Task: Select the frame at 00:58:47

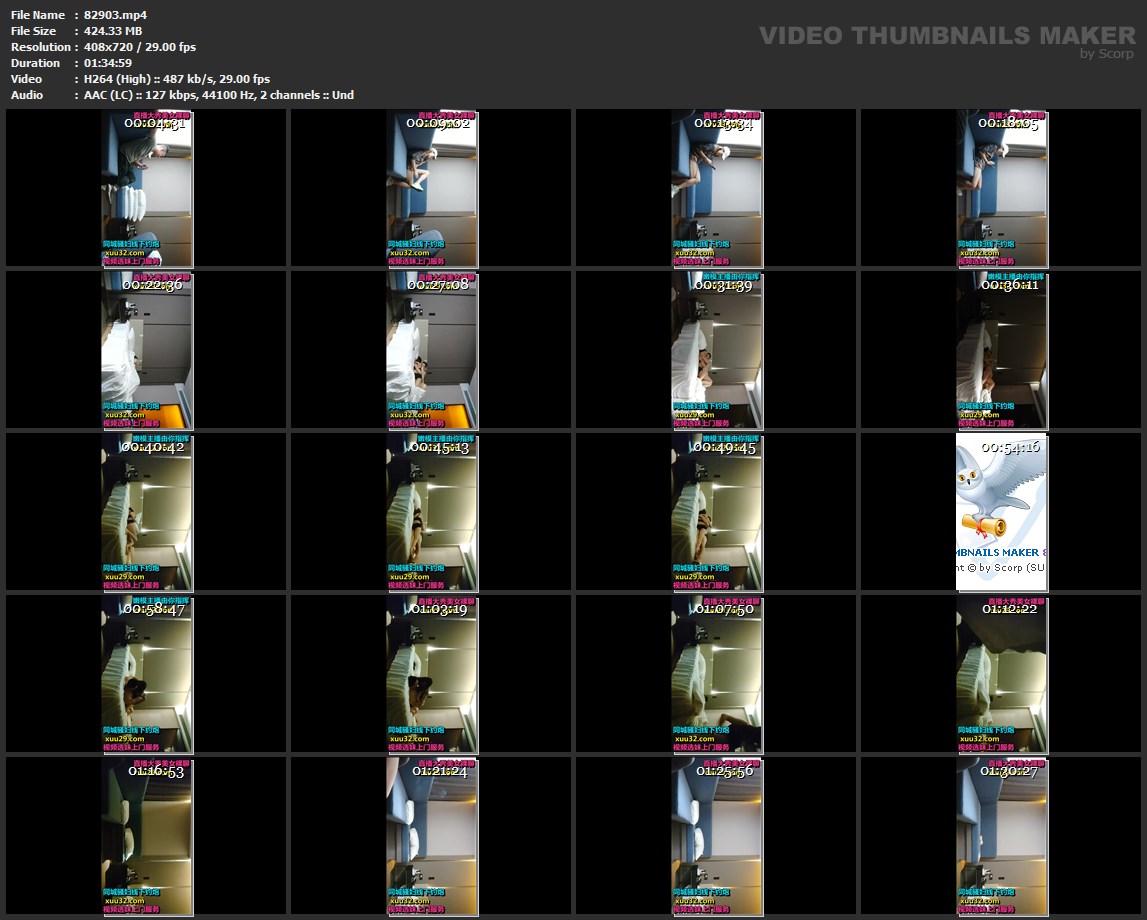Action: (x=147, y=674)
